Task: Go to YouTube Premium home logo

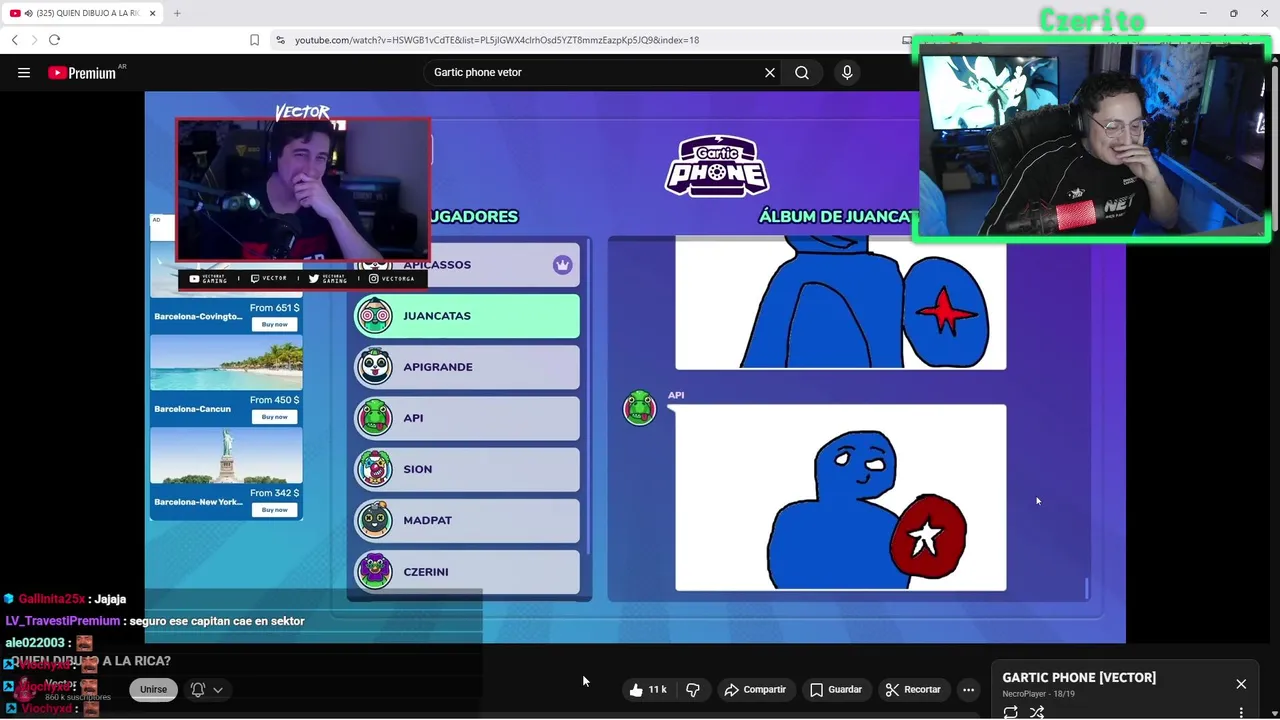Action: pos(82,72)
